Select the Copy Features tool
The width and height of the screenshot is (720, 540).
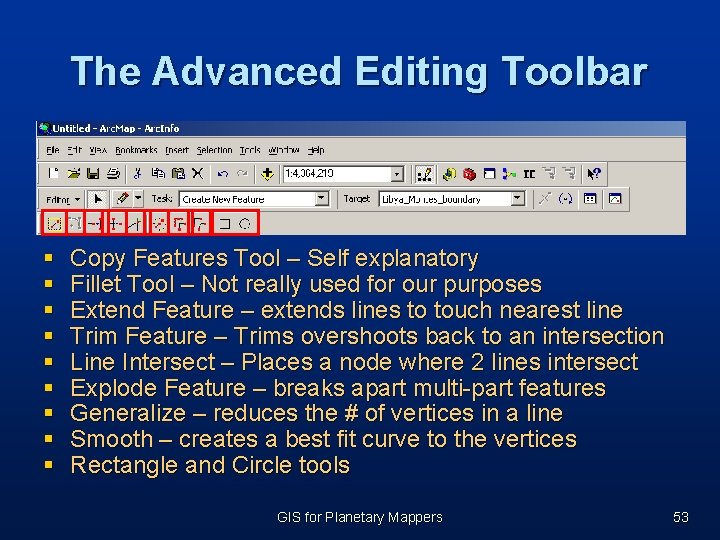point(55,224)
